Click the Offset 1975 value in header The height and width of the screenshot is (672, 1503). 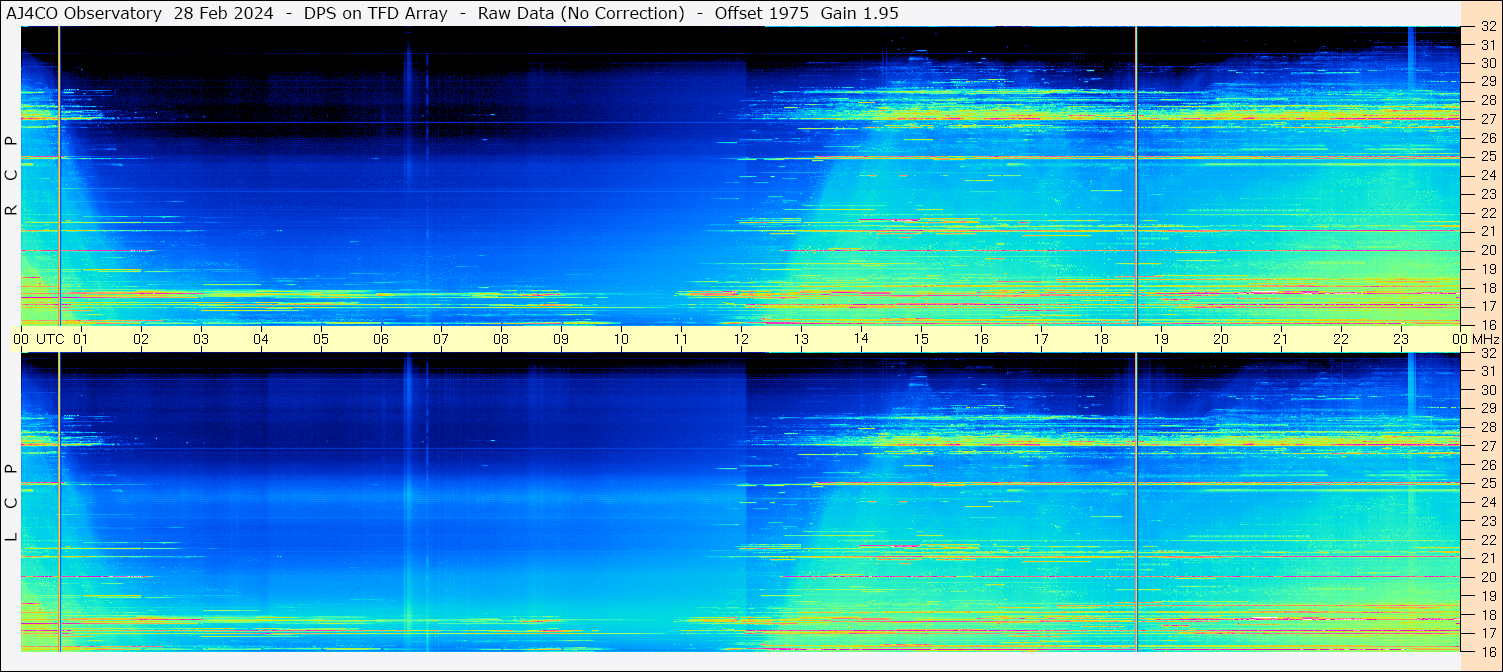coord(761,13)
